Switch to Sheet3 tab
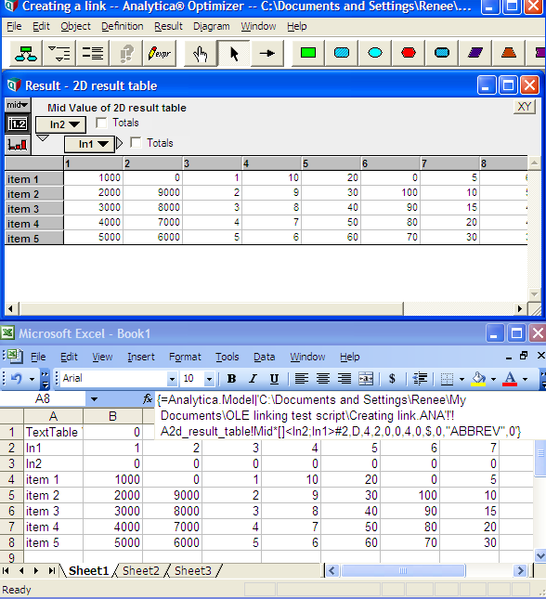The width and height of the screenshot is (546, 599). [x=193, y=571]
